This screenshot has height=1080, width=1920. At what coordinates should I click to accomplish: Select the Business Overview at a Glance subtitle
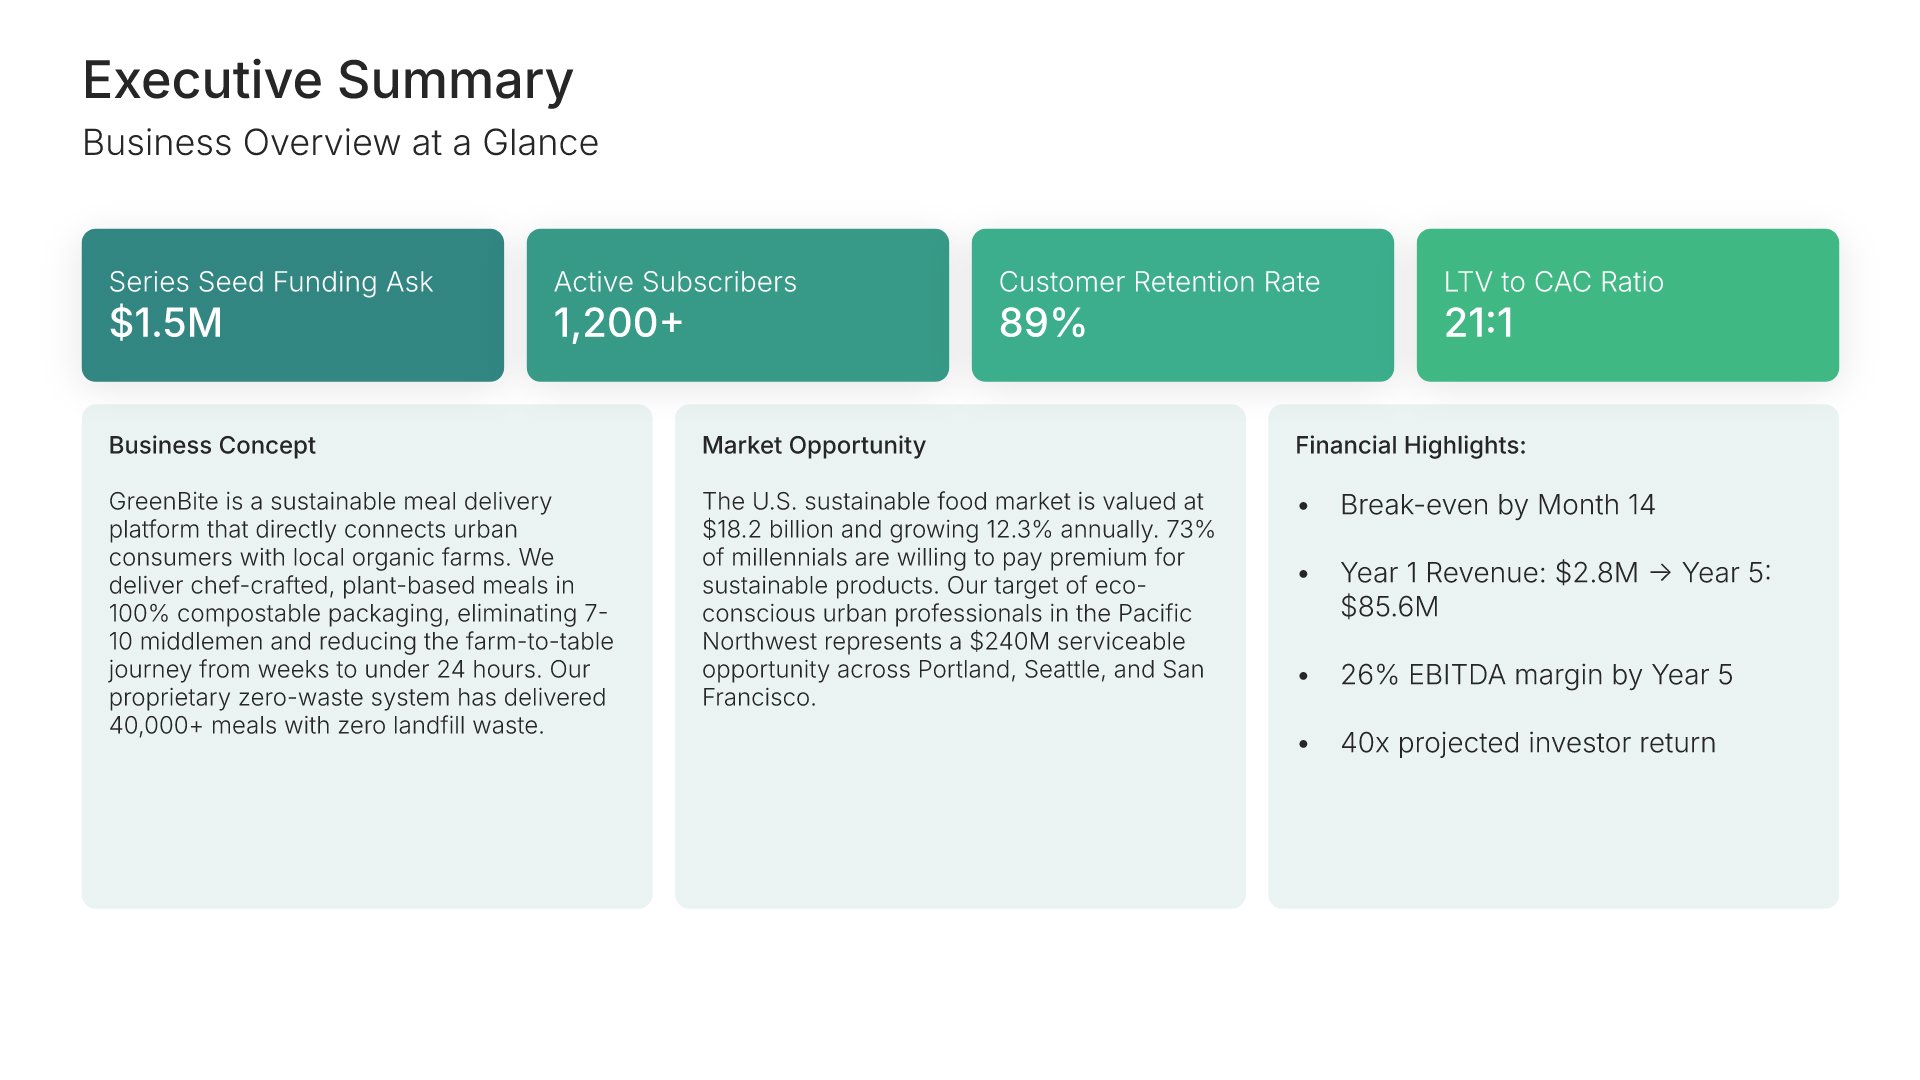(x=340, y=143)
